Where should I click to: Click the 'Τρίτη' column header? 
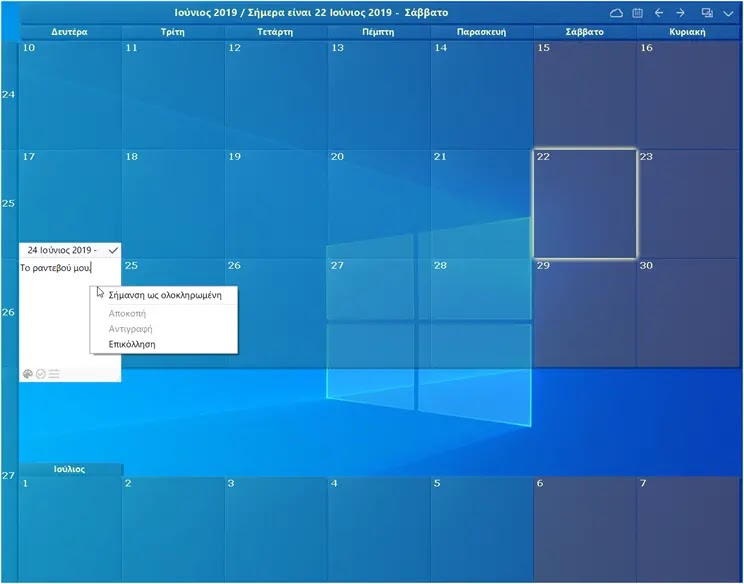tap(172, 32)
